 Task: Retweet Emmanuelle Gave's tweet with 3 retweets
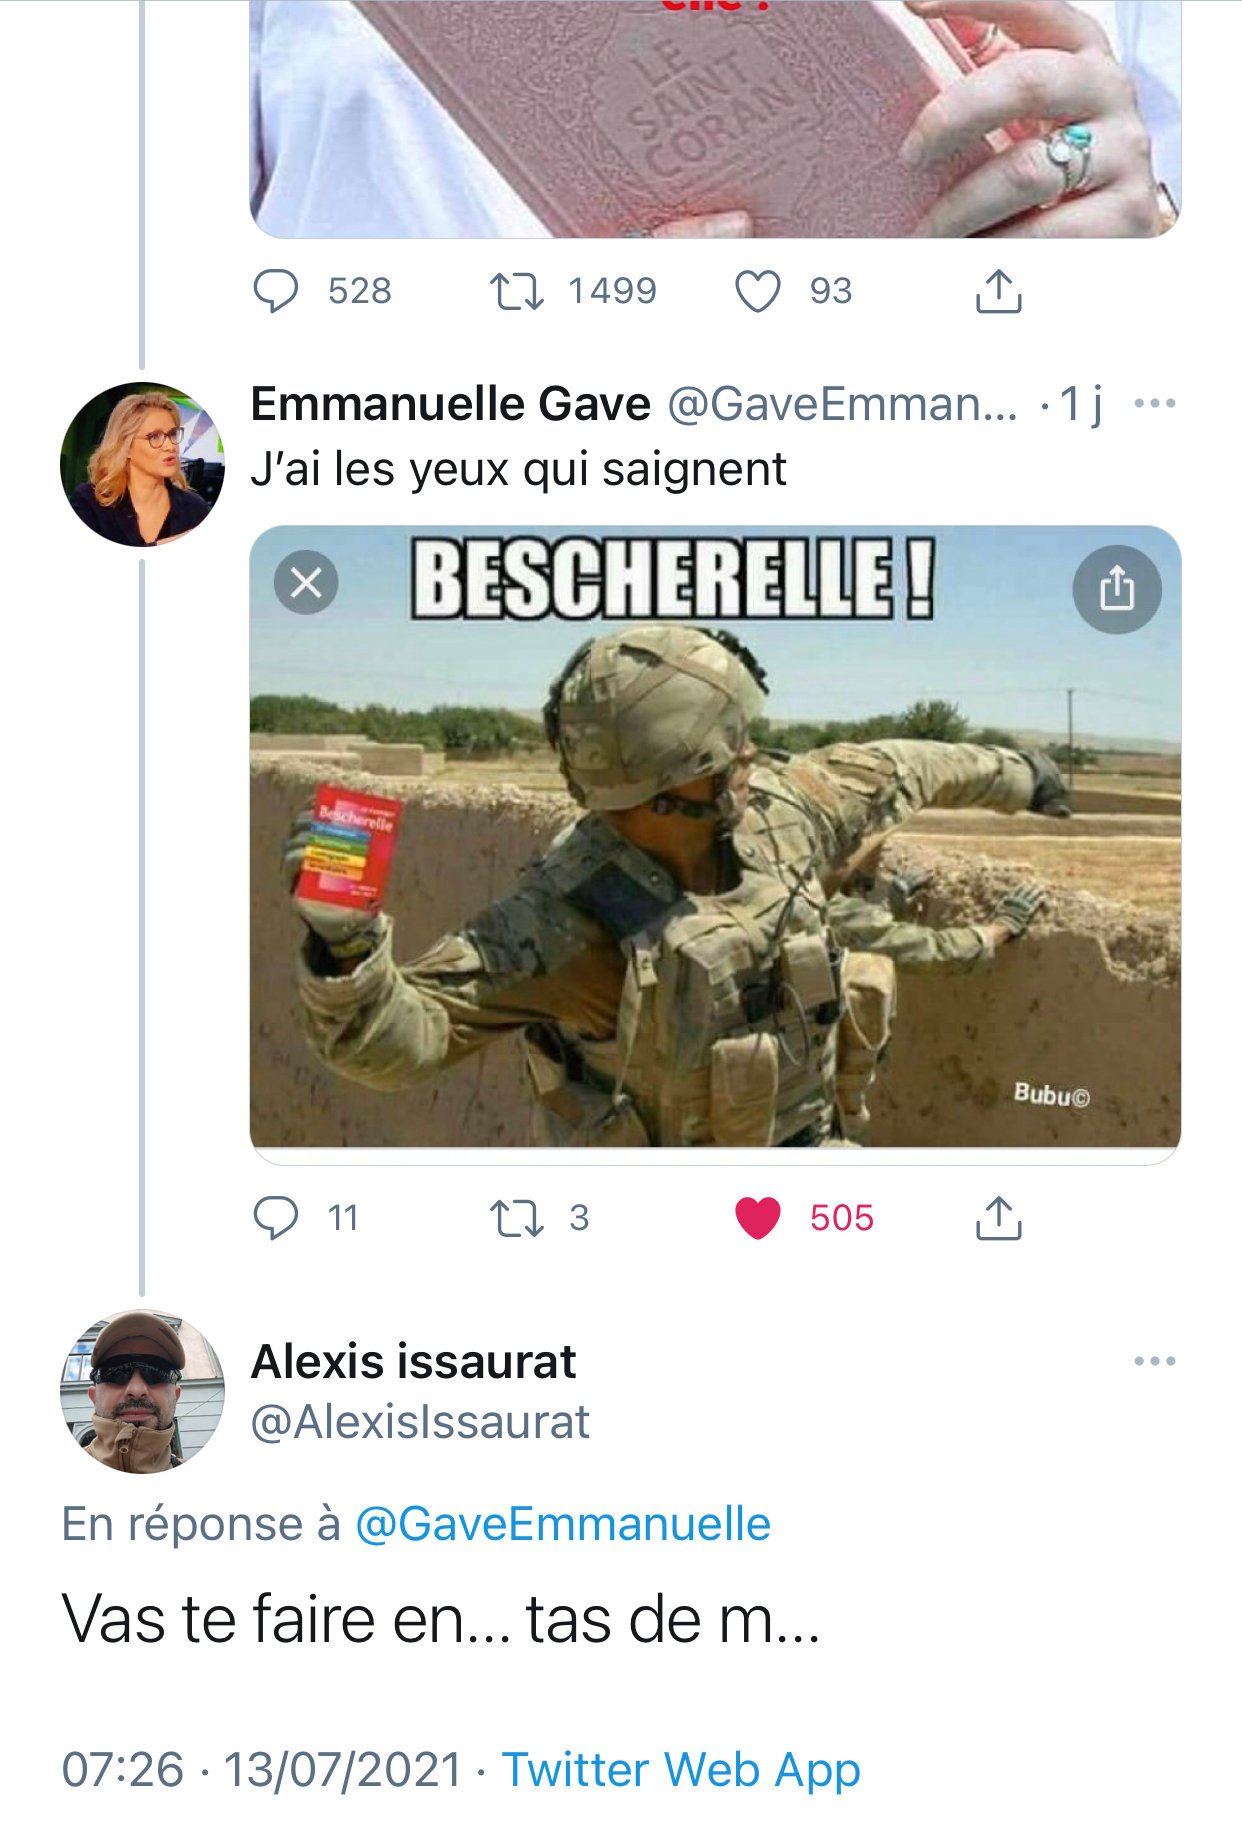(516, 1218)
